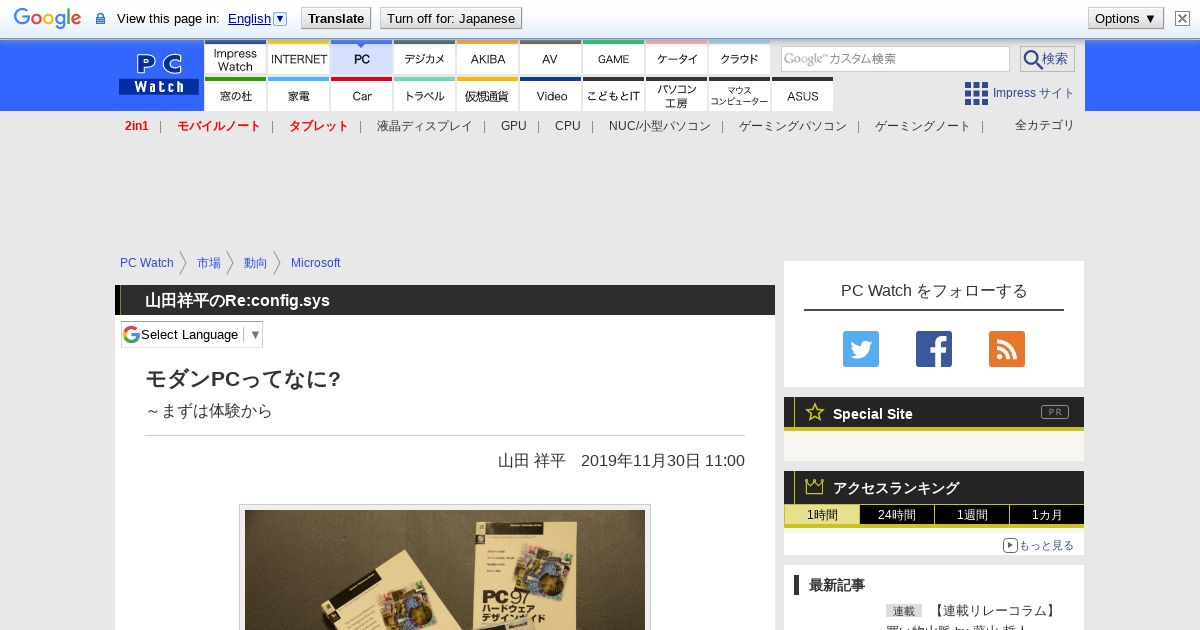This screenshot has height=630, width=1200.
Task: Open the PC Watch logo home link
Action: coord(159,74)
